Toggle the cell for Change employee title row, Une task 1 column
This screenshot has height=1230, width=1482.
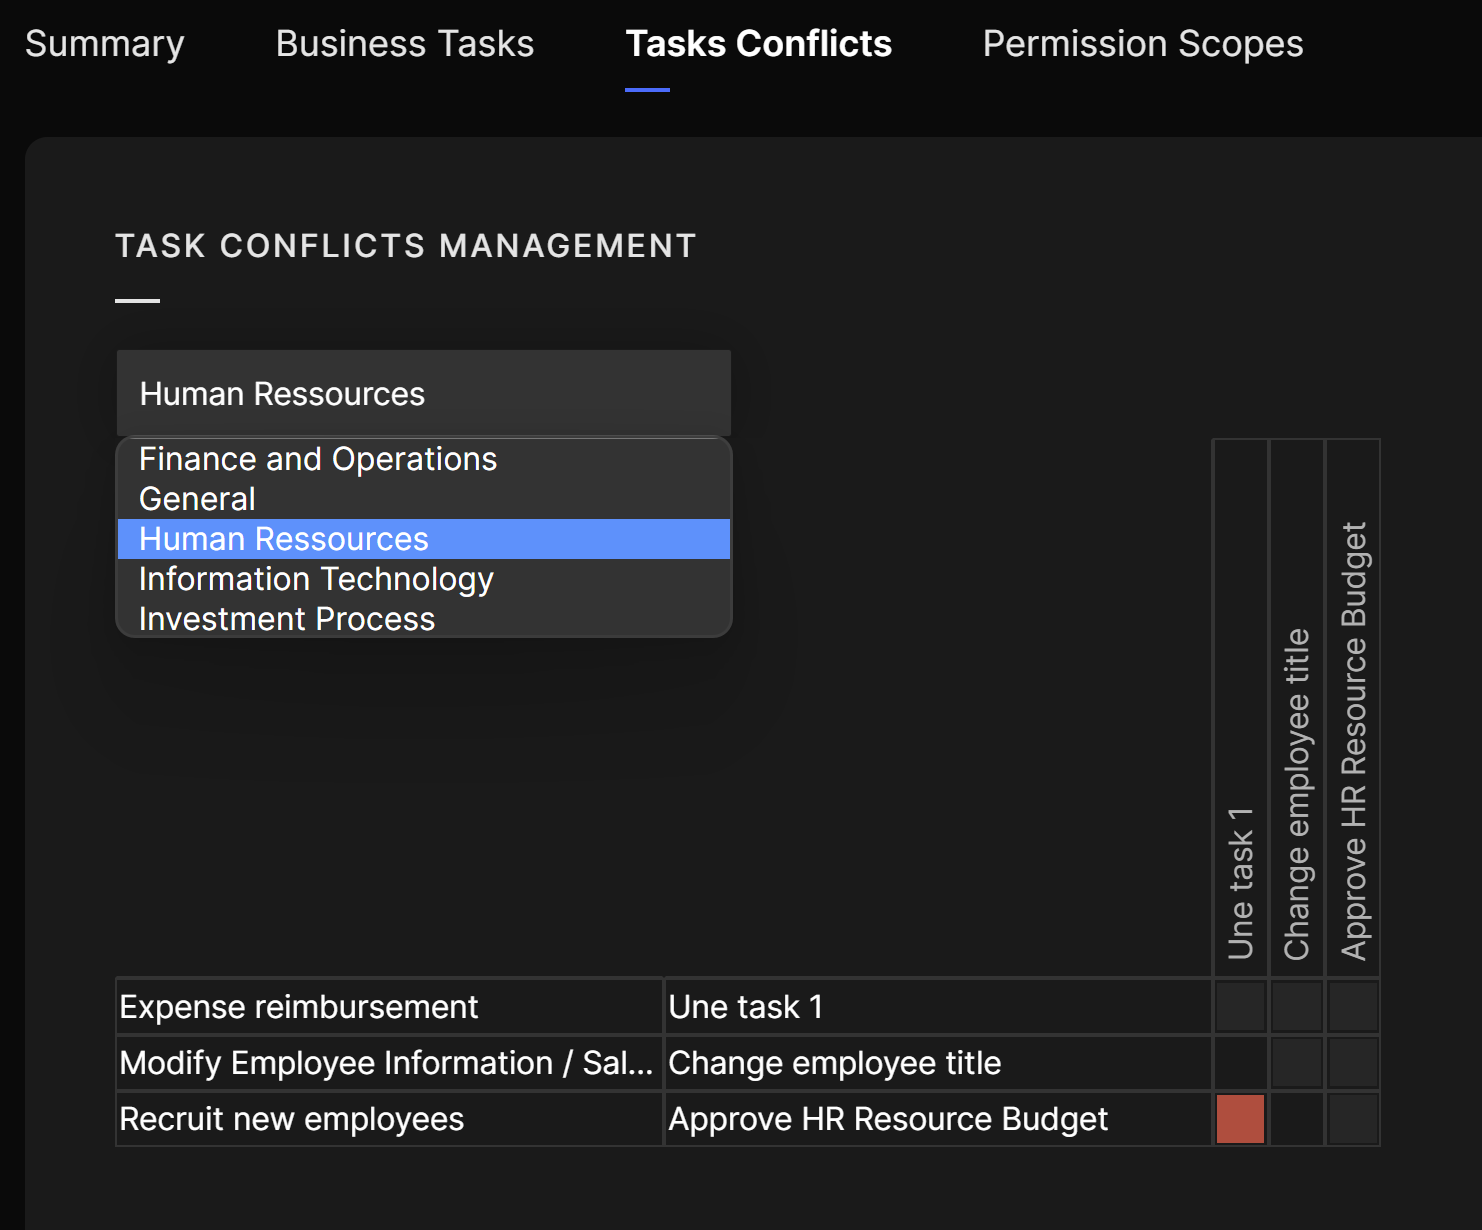1240,1063
